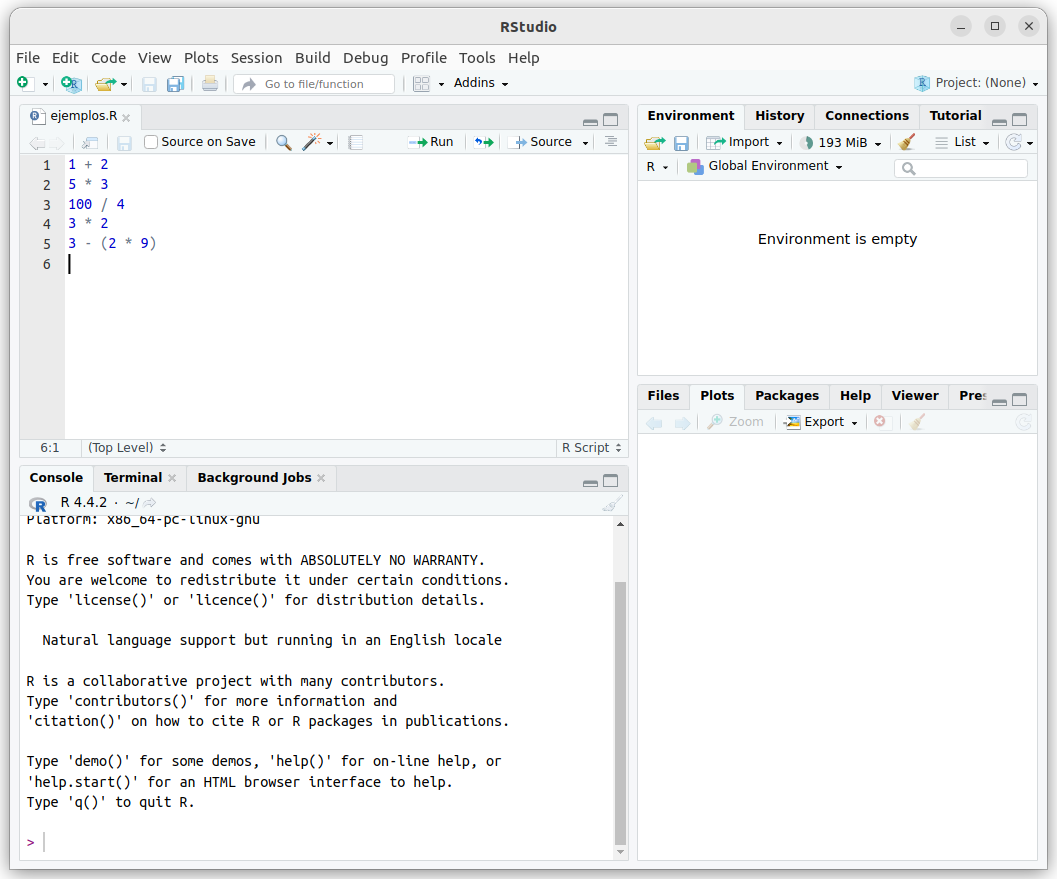Open the Debug menu
The image size is (1057, 879).
pyautogui.click(x=365, y=58)
